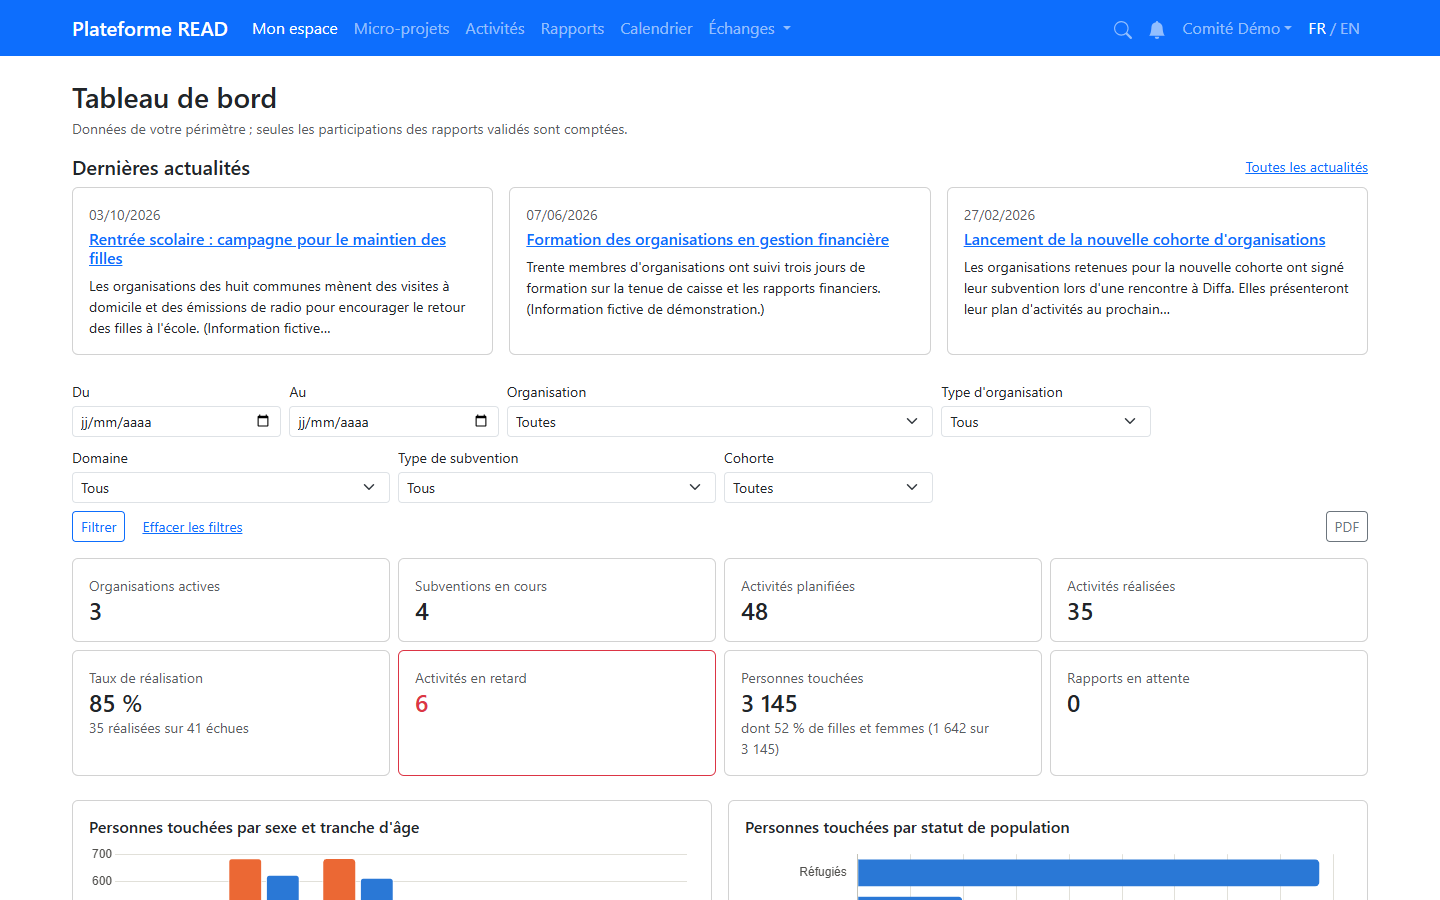Click the Activités planifiées card
This screenshot has width=1440, height=900.
883,600
